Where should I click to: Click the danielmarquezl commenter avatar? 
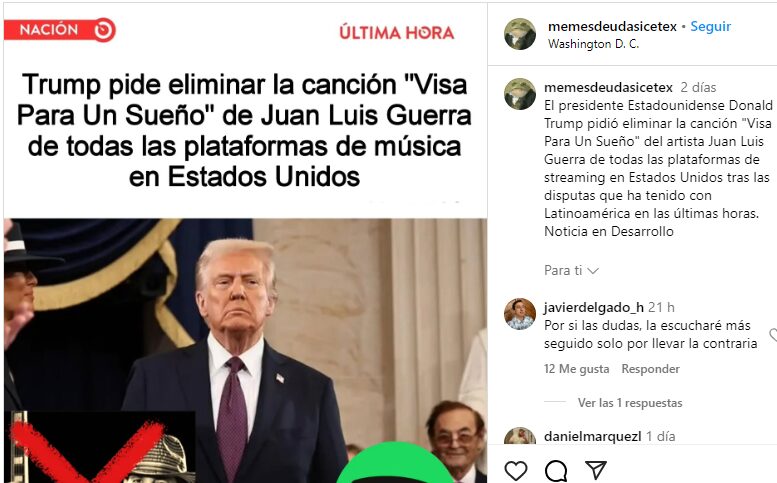pyautogui.click(x=520, y=436)
